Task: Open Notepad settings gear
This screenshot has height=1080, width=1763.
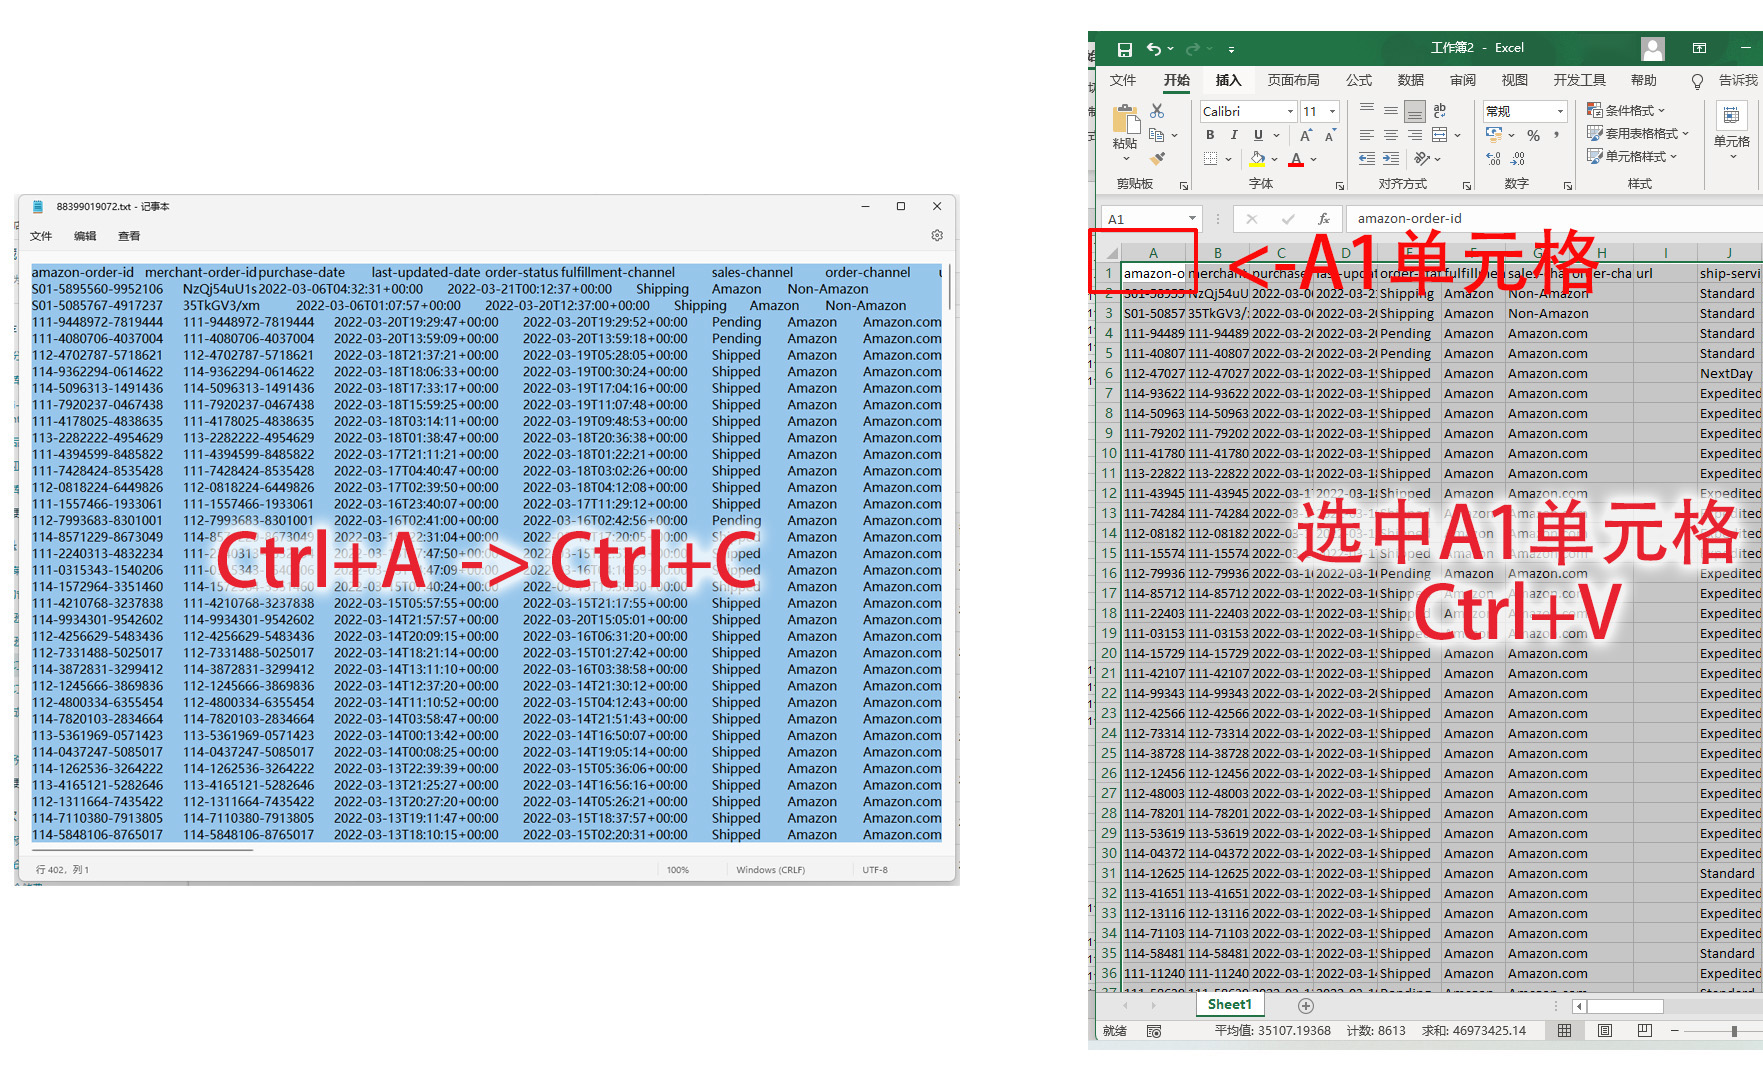Action: [937, 236]
